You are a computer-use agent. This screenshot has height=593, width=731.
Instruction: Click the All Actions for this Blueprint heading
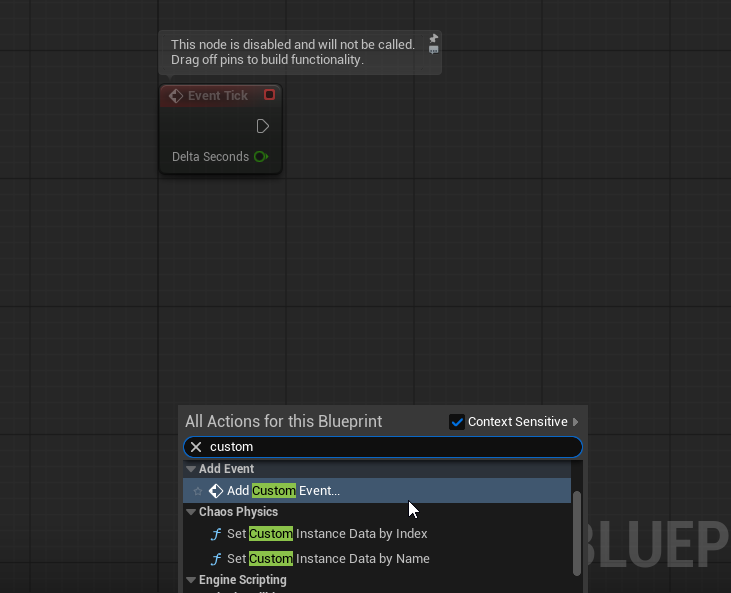point(283,421)
